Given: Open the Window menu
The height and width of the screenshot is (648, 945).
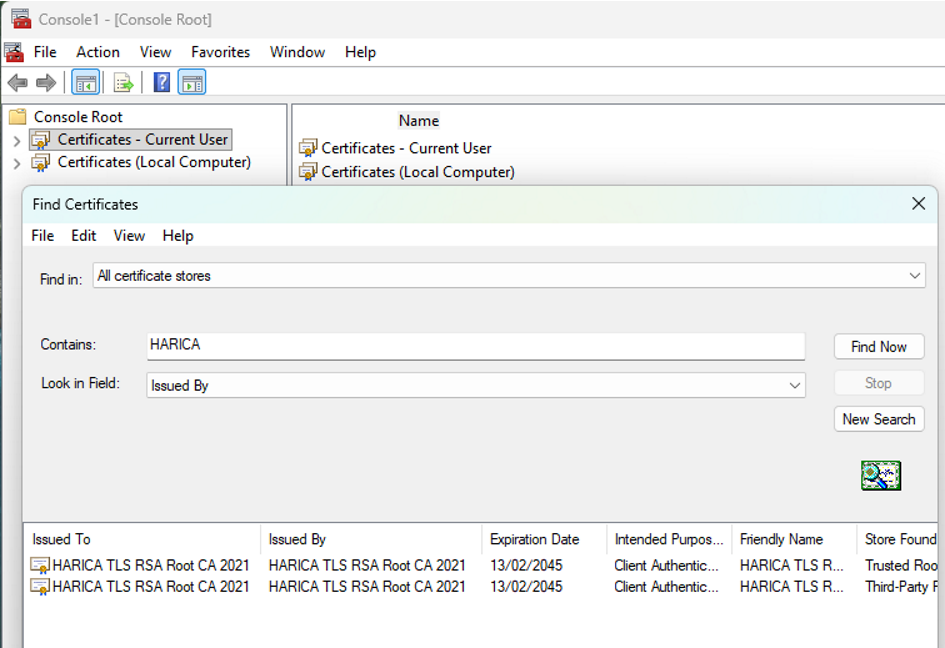Looking at the screenshot, I should (297, 52).
